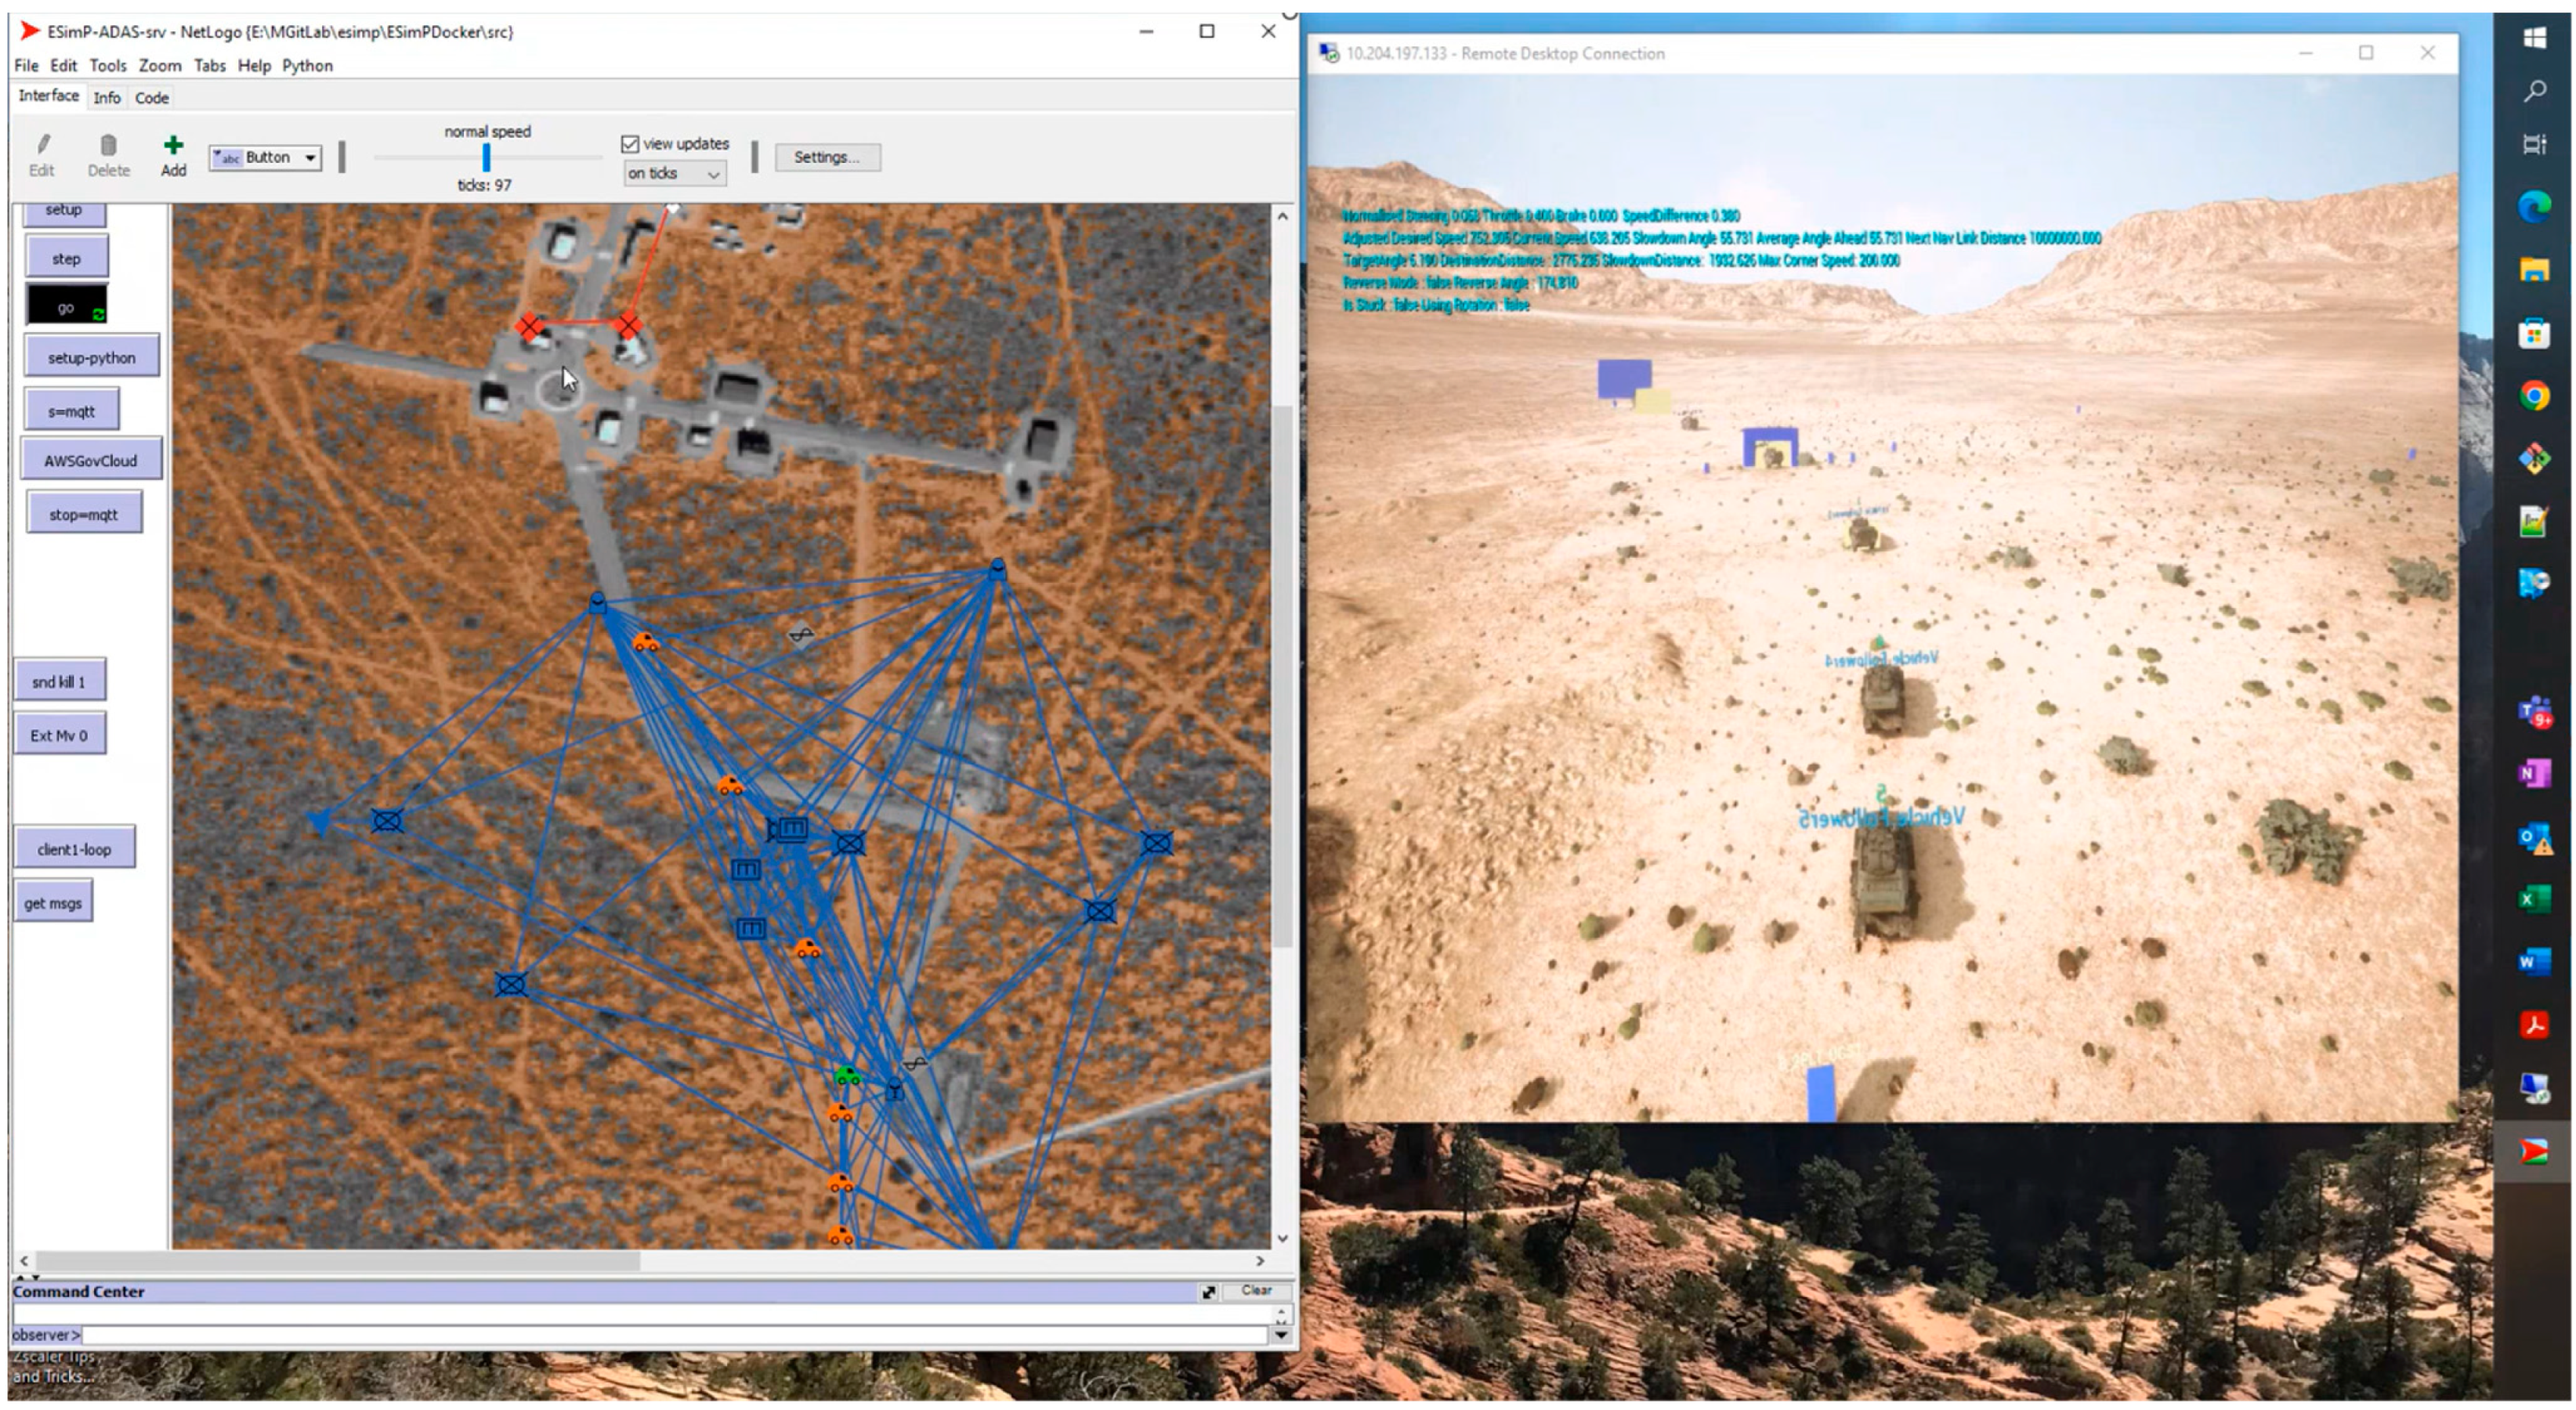Image resolution: width=2576 pixels, height=1410 pixels.
Task: Click the normal speed slider handle
Action: point(486,158)
